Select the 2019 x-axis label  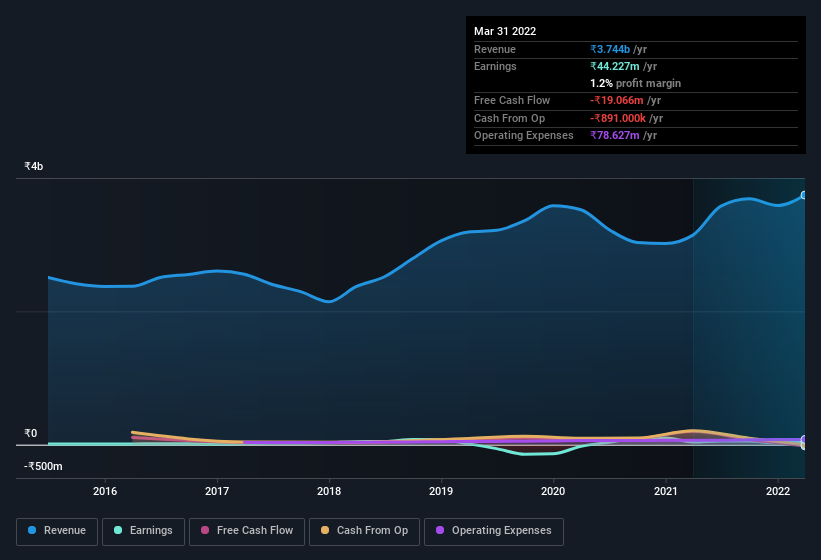pyautogui.click(x=441, y=491)
